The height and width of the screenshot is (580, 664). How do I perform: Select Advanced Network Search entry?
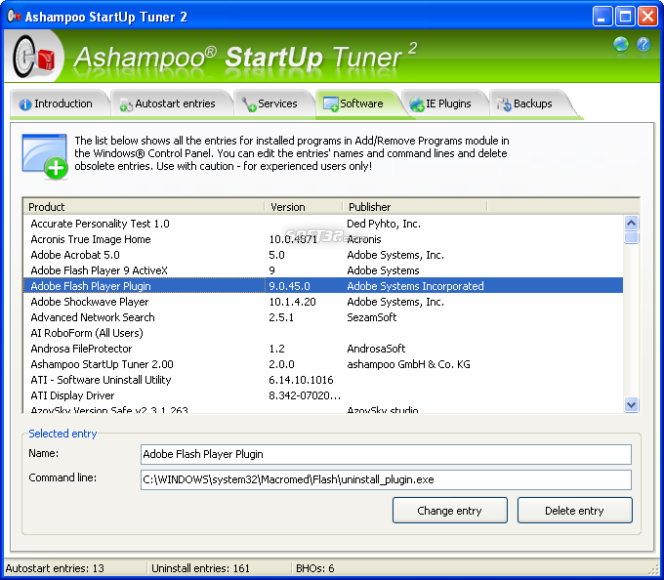click(323, 318)
